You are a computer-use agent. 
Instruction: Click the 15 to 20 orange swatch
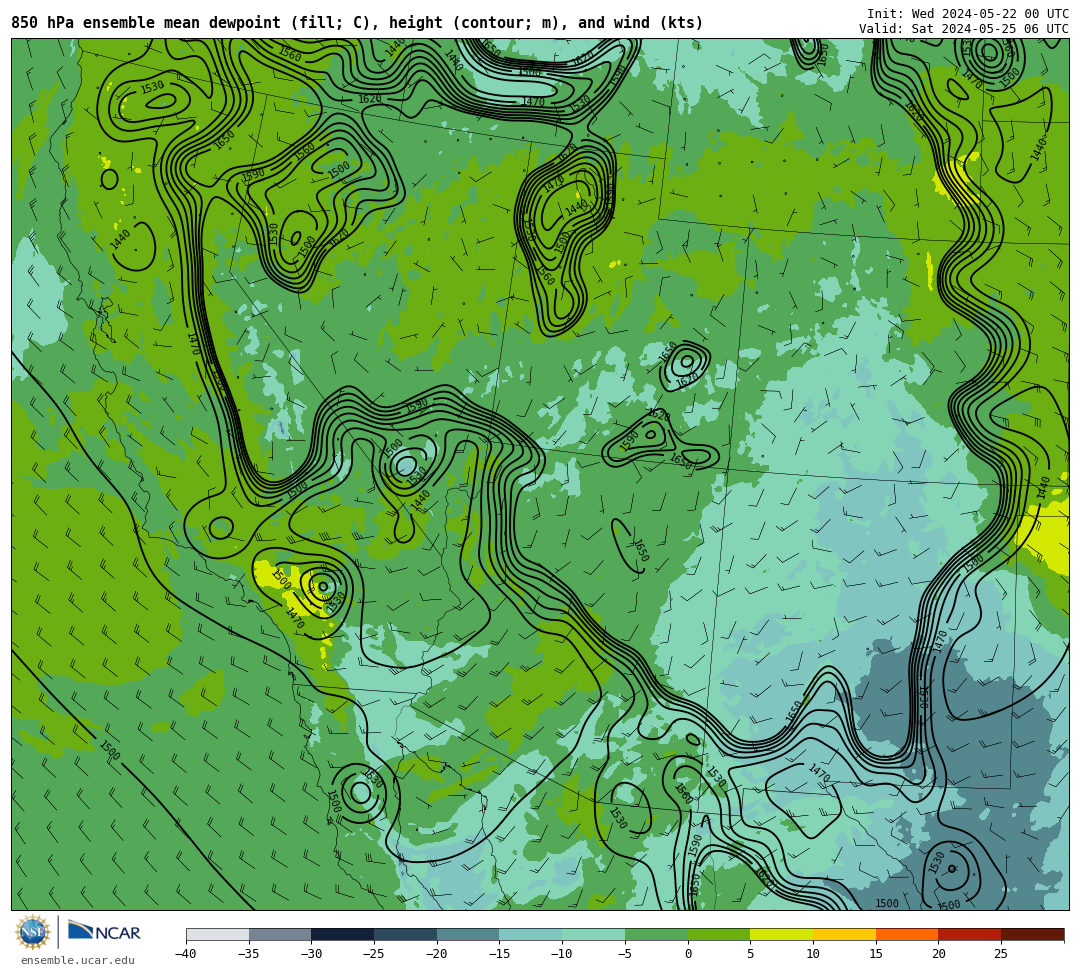(x=907, y=934)
